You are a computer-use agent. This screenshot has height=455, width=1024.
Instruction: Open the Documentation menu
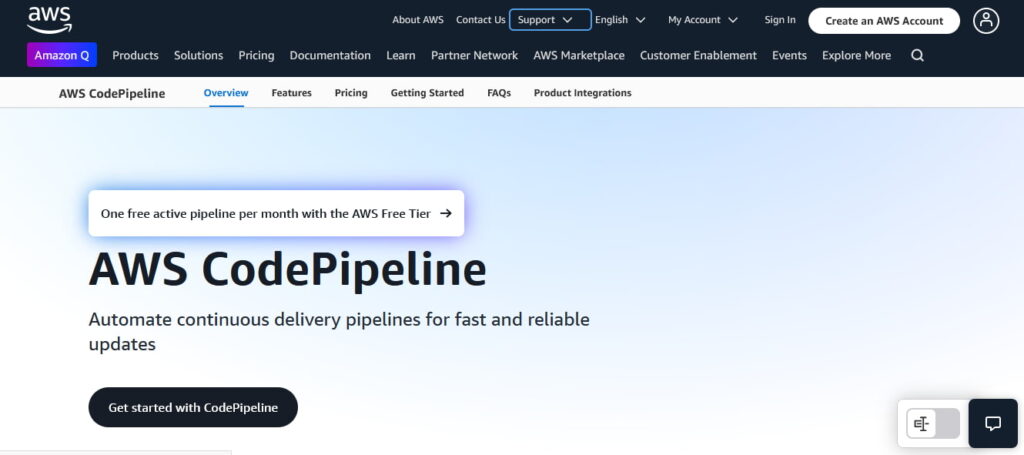point(330,55)
